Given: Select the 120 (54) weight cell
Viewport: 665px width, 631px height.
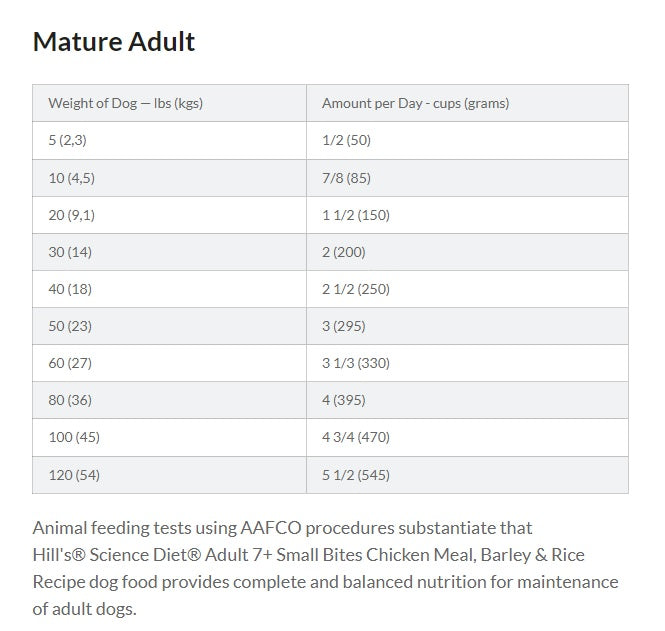Looking at the screenshot, I should [x=169, y=475].
